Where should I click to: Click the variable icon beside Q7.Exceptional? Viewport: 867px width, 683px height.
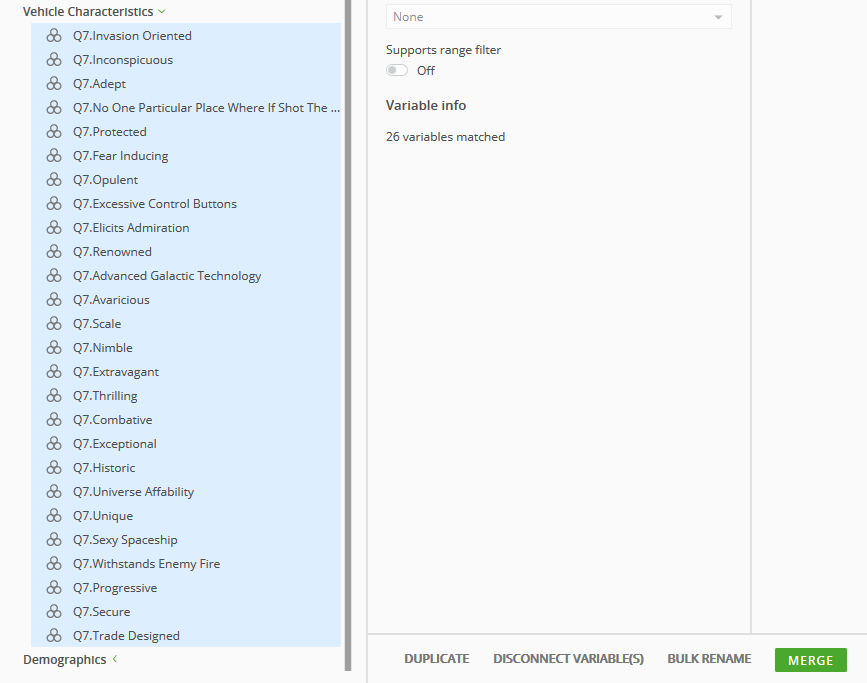(x=54, y=444)
